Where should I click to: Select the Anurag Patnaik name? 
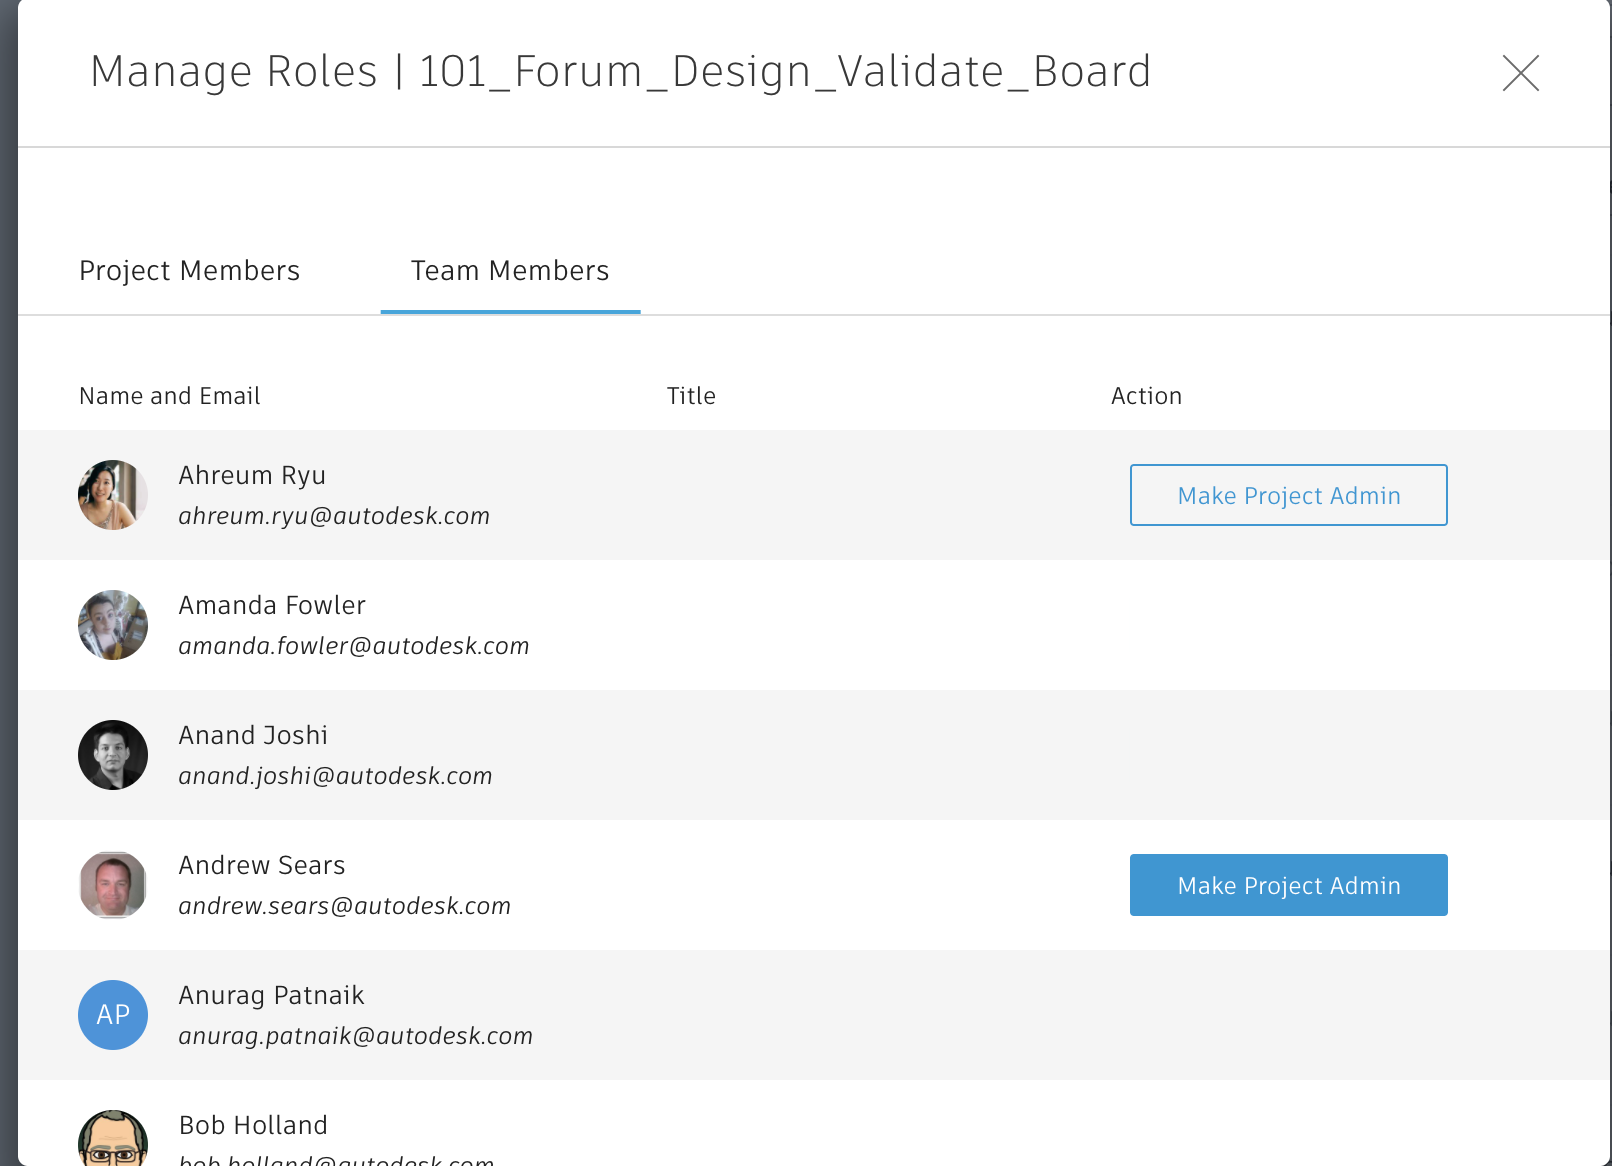(271, 995)
